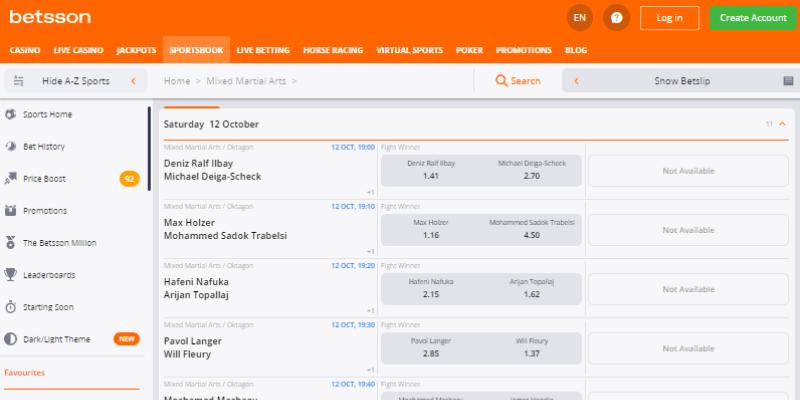Expand Show Betslip using the left chevron
Screen dimensions: 800x400
tap(577, 81)
